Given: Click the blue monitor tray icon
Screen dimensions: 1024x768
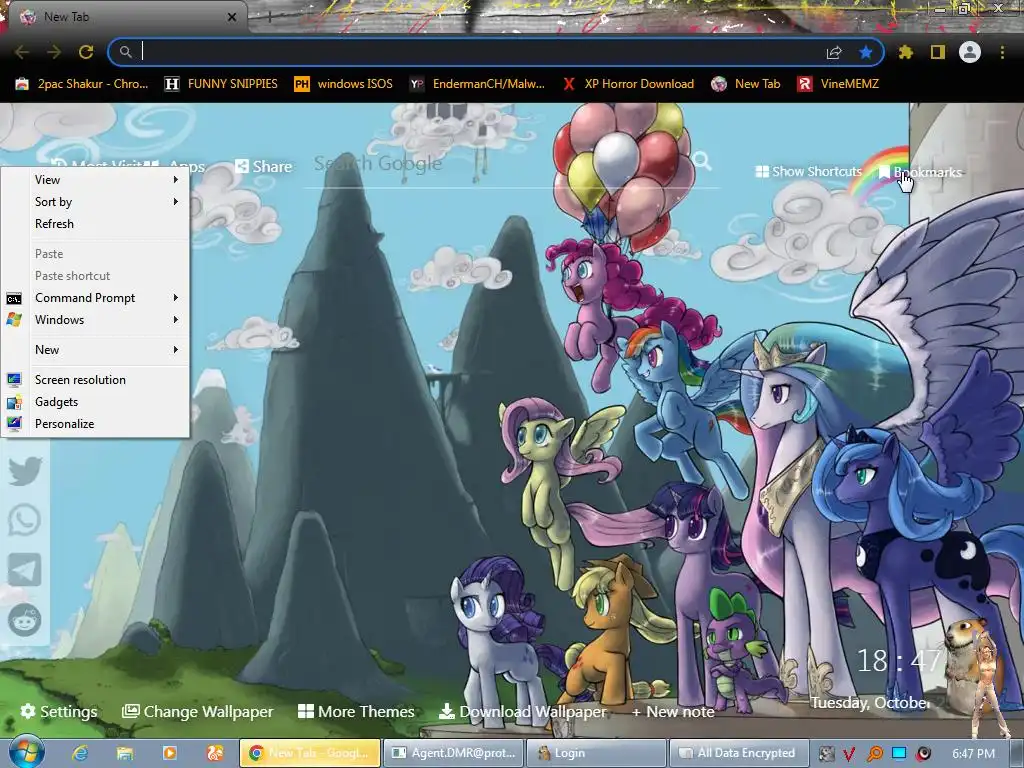Looking at the screenshot, I should click(x=899, y=754).
